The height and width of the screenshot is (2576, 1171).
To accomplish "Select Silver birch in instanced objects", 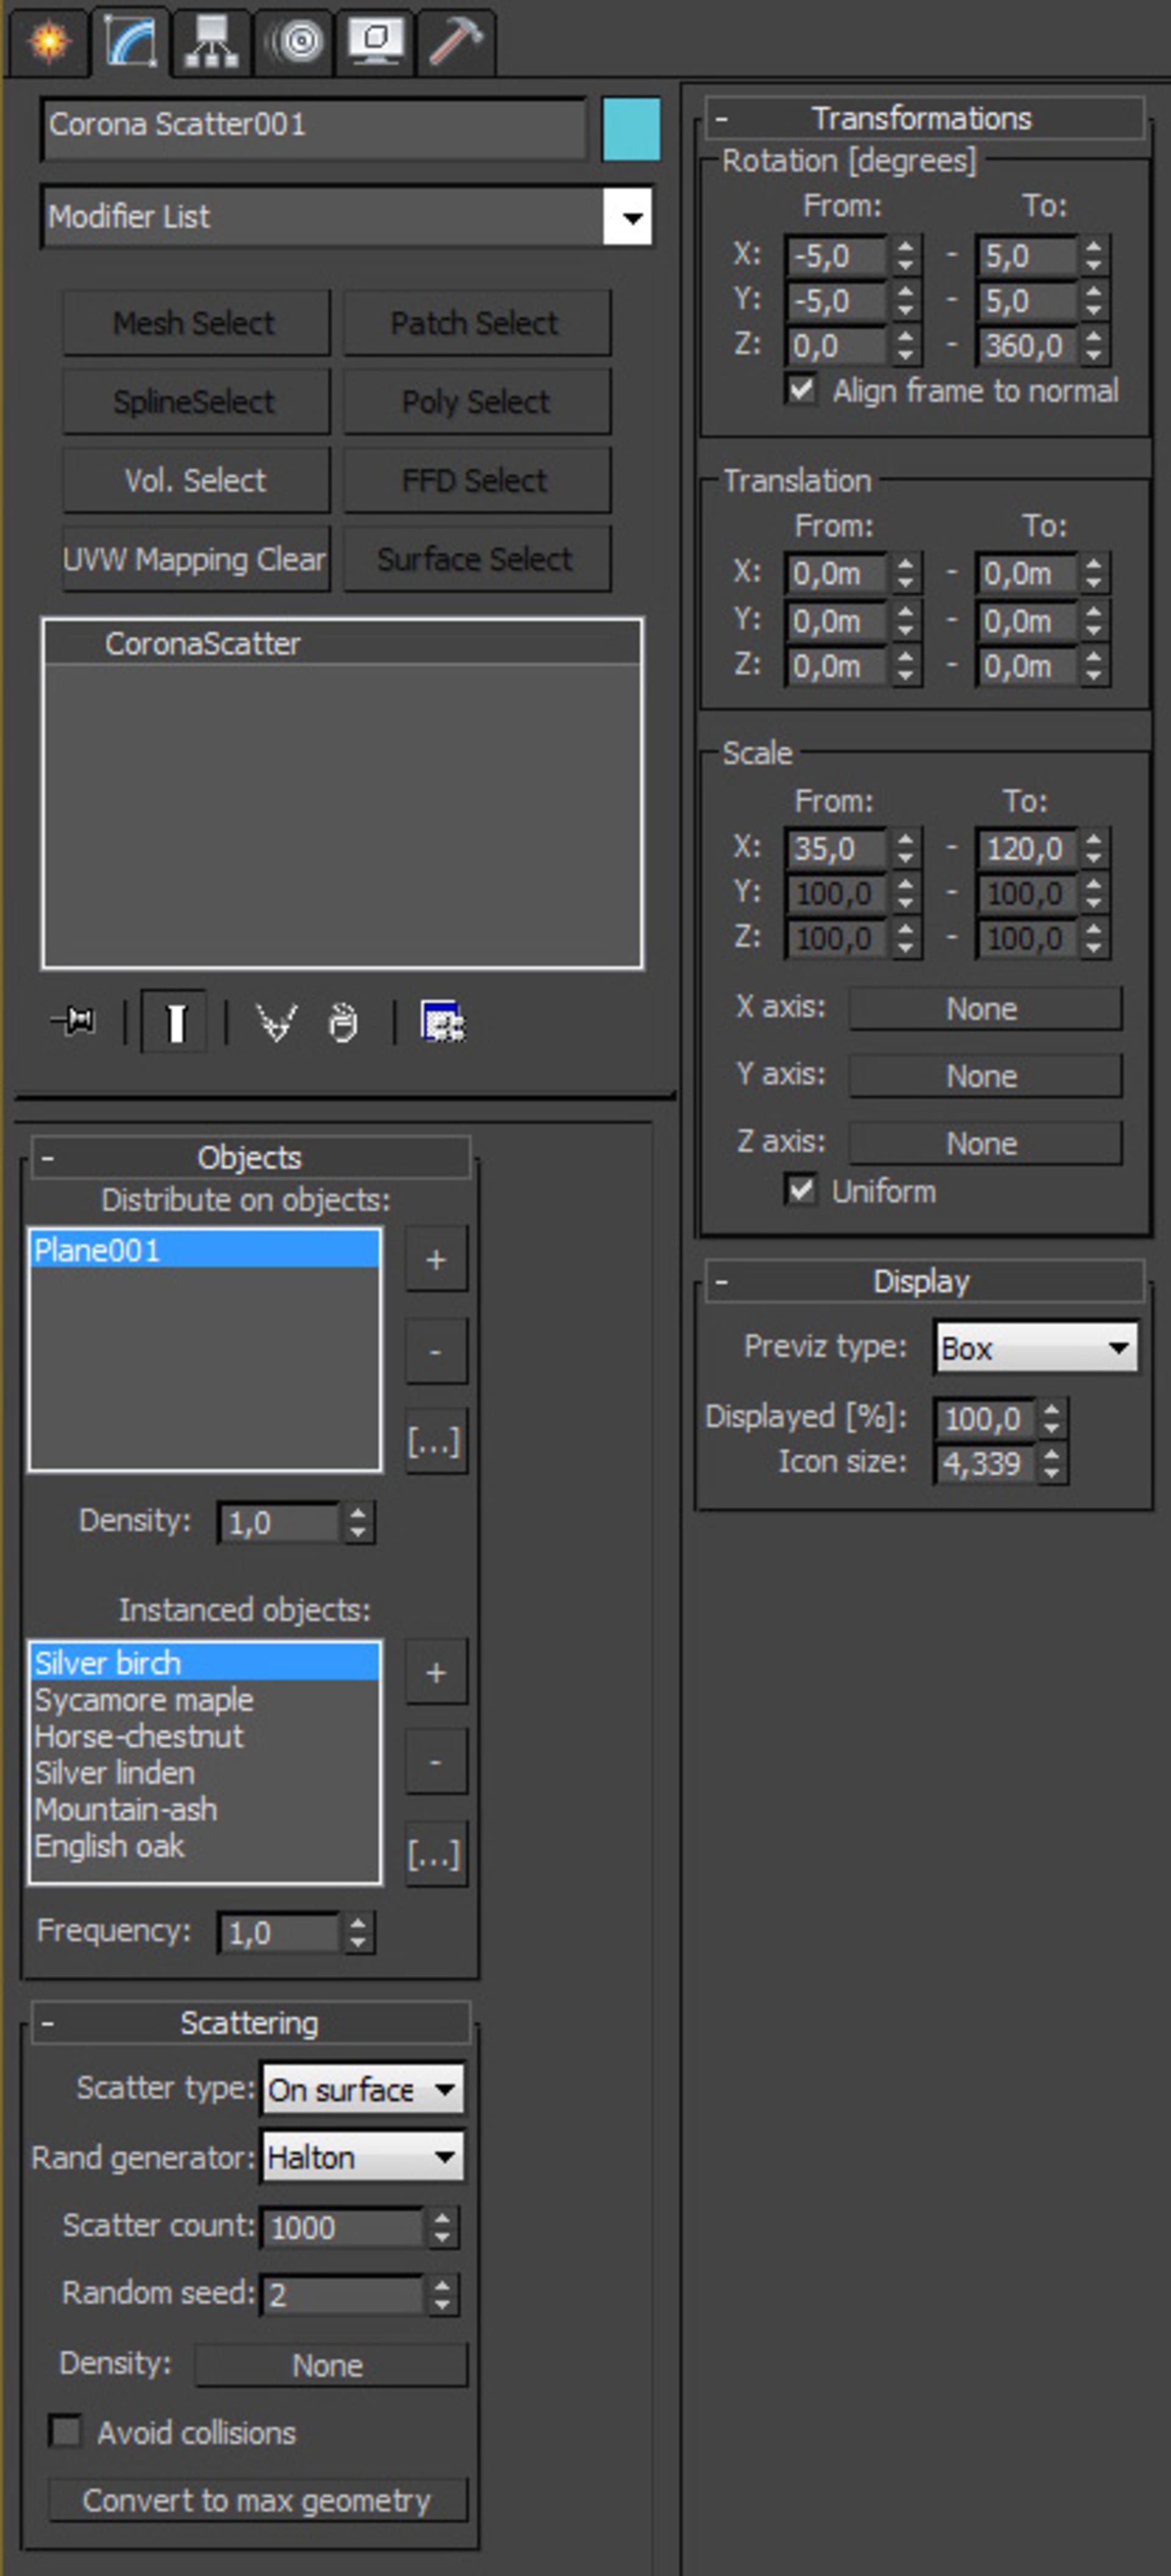I will 205,1663.
